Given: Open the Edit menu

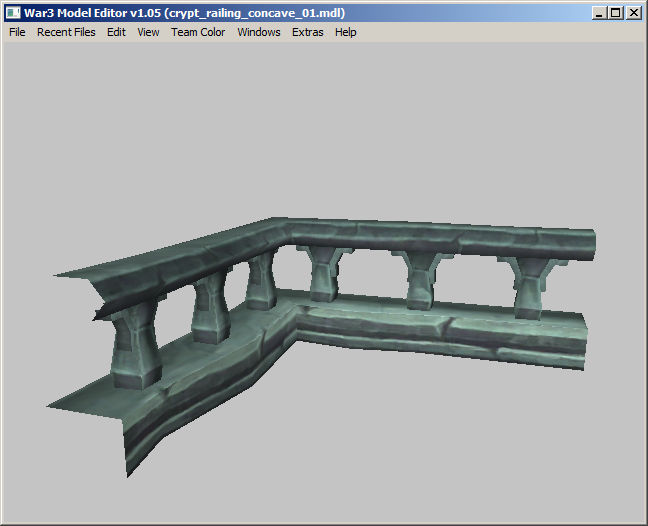Looking at the screenshot, I should 116,32.
